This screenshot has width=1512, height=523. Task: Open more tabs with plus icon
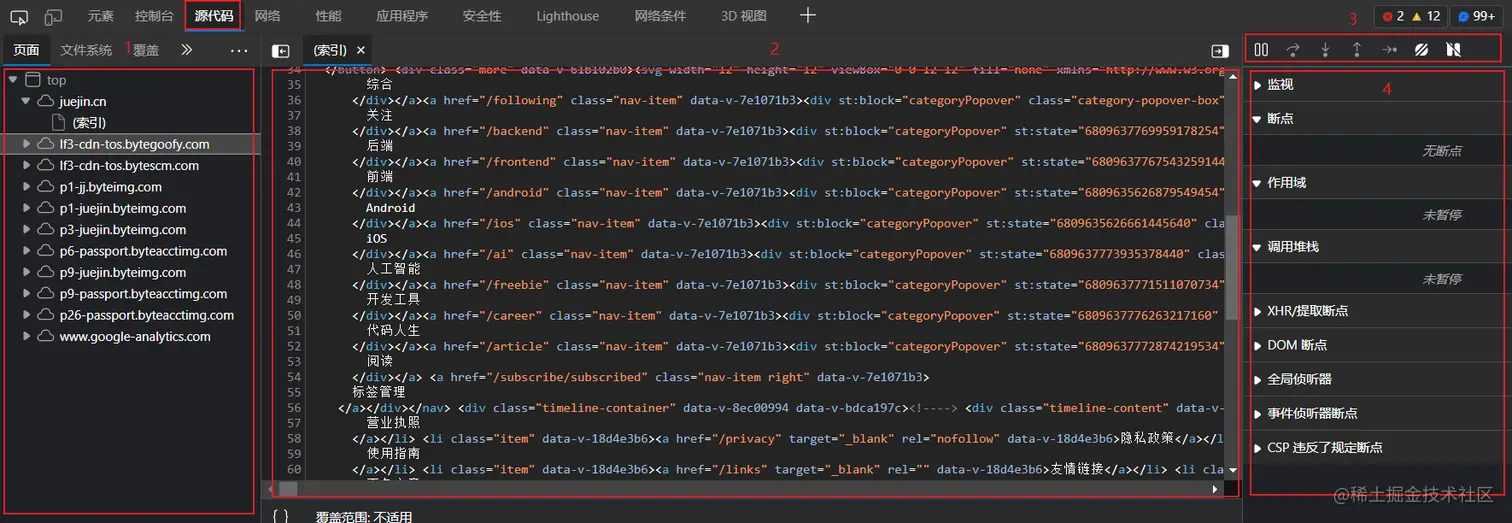click(x=808, y=16)
